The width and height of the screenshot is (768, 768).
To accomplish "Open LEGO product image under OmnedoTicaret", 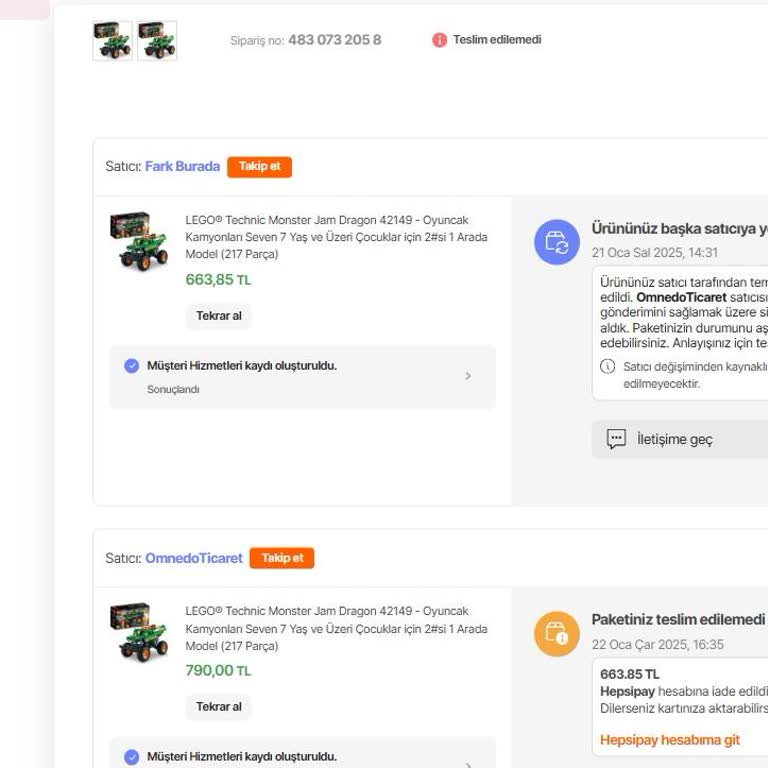I will point(139,632).
